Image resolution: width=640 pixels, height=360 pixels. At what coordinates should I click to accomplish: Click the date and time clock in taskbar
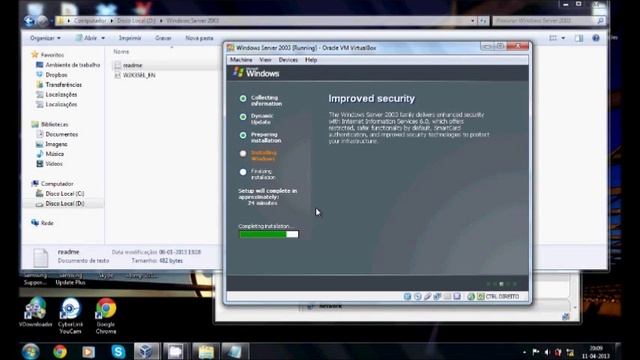click(596, 352)
